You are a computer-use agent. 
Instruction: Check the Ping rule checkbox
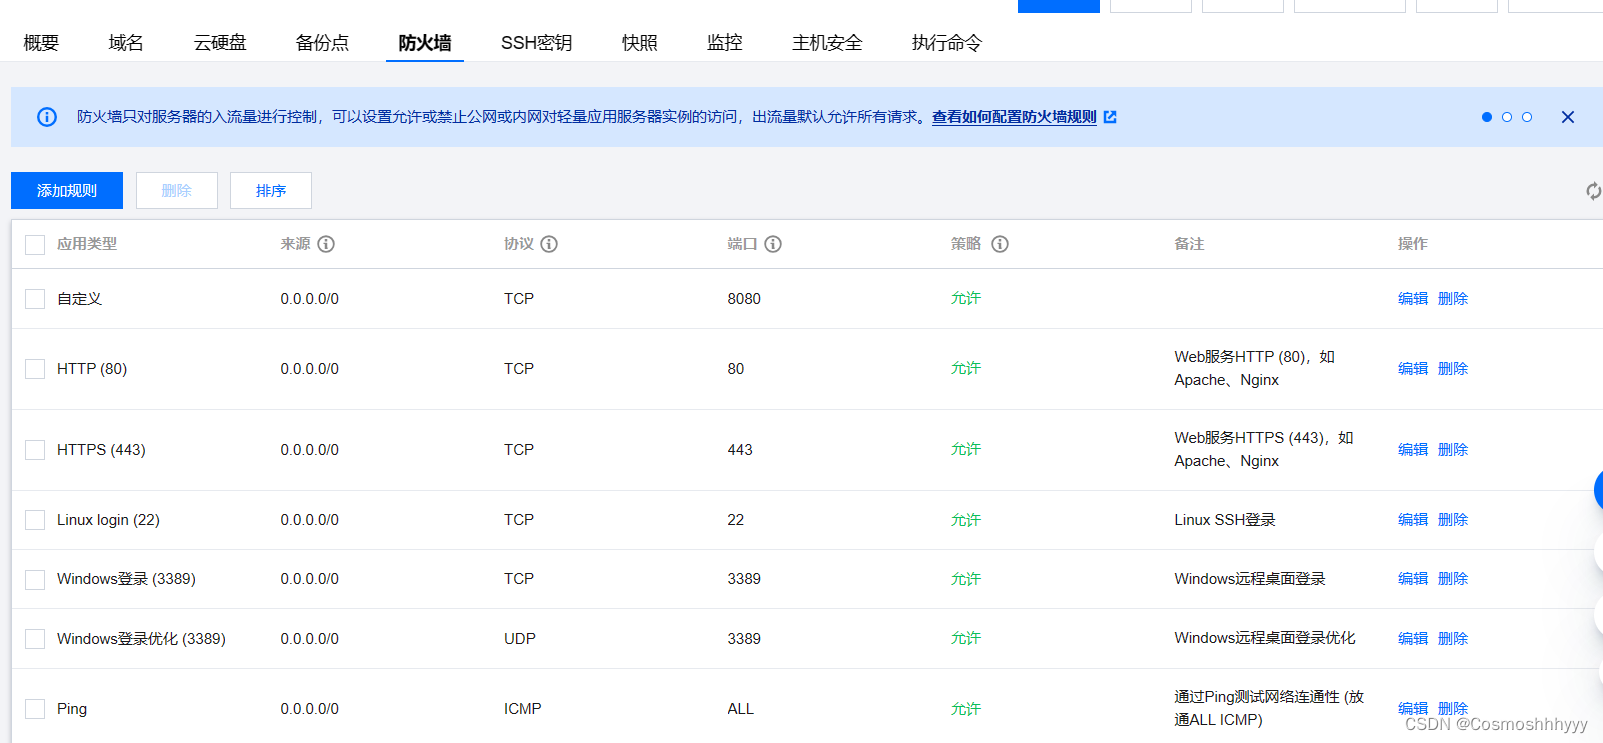tap(35, 709)
